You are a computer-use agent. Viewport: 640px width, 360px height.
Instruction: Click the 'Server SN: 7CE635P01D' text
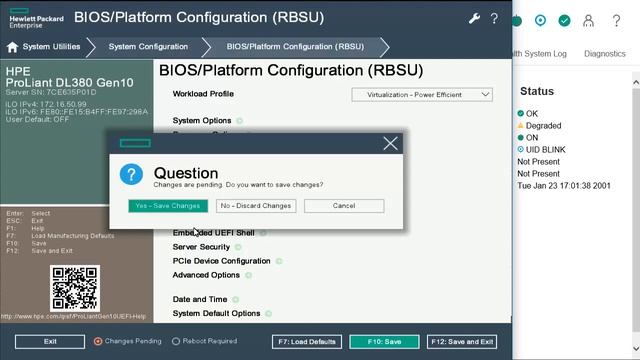[51, 93]
